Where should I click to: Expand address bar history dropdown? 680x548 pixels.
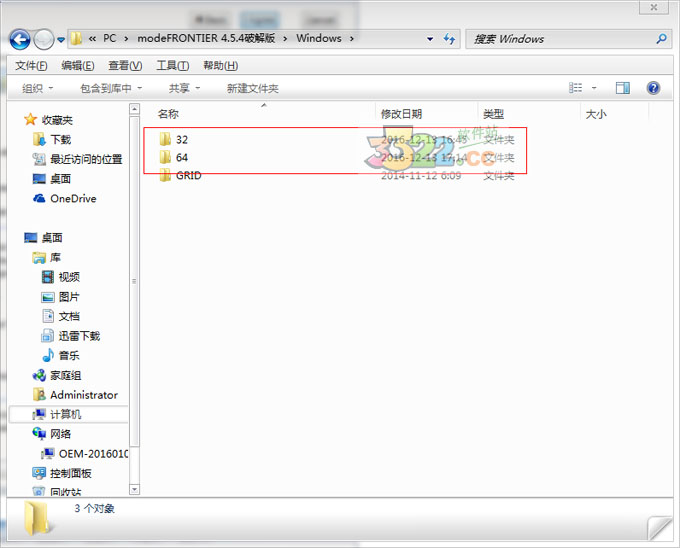[x=430, y=39]
